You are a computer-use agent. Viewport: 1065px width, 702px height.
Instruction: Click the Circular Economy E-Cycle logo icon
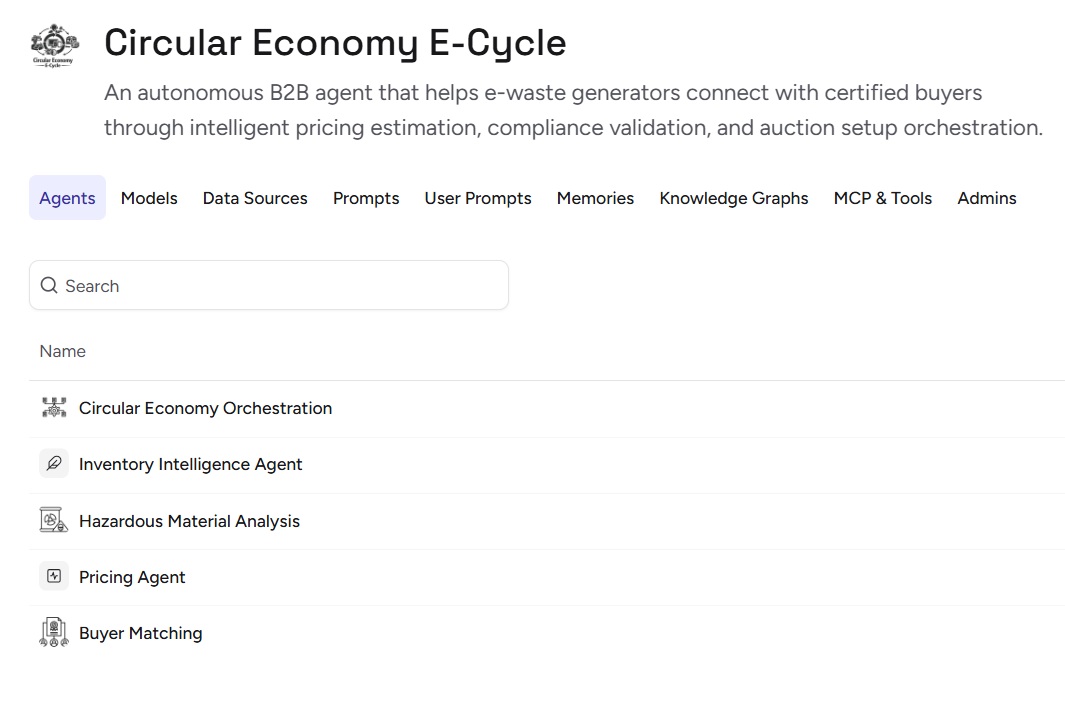[55, 45]
